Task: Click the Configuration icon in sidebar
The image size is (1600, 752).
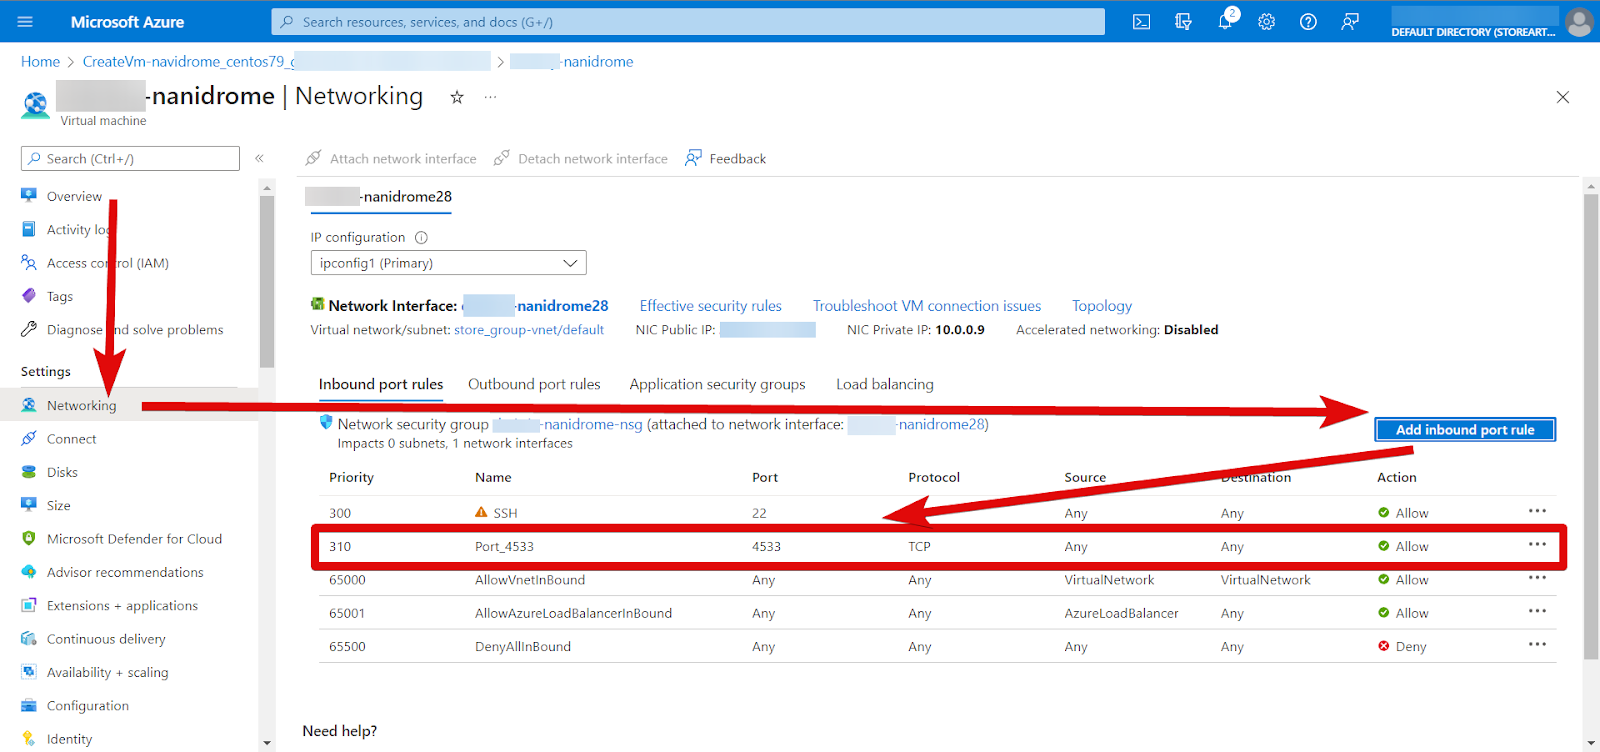Action: point(29,705)
